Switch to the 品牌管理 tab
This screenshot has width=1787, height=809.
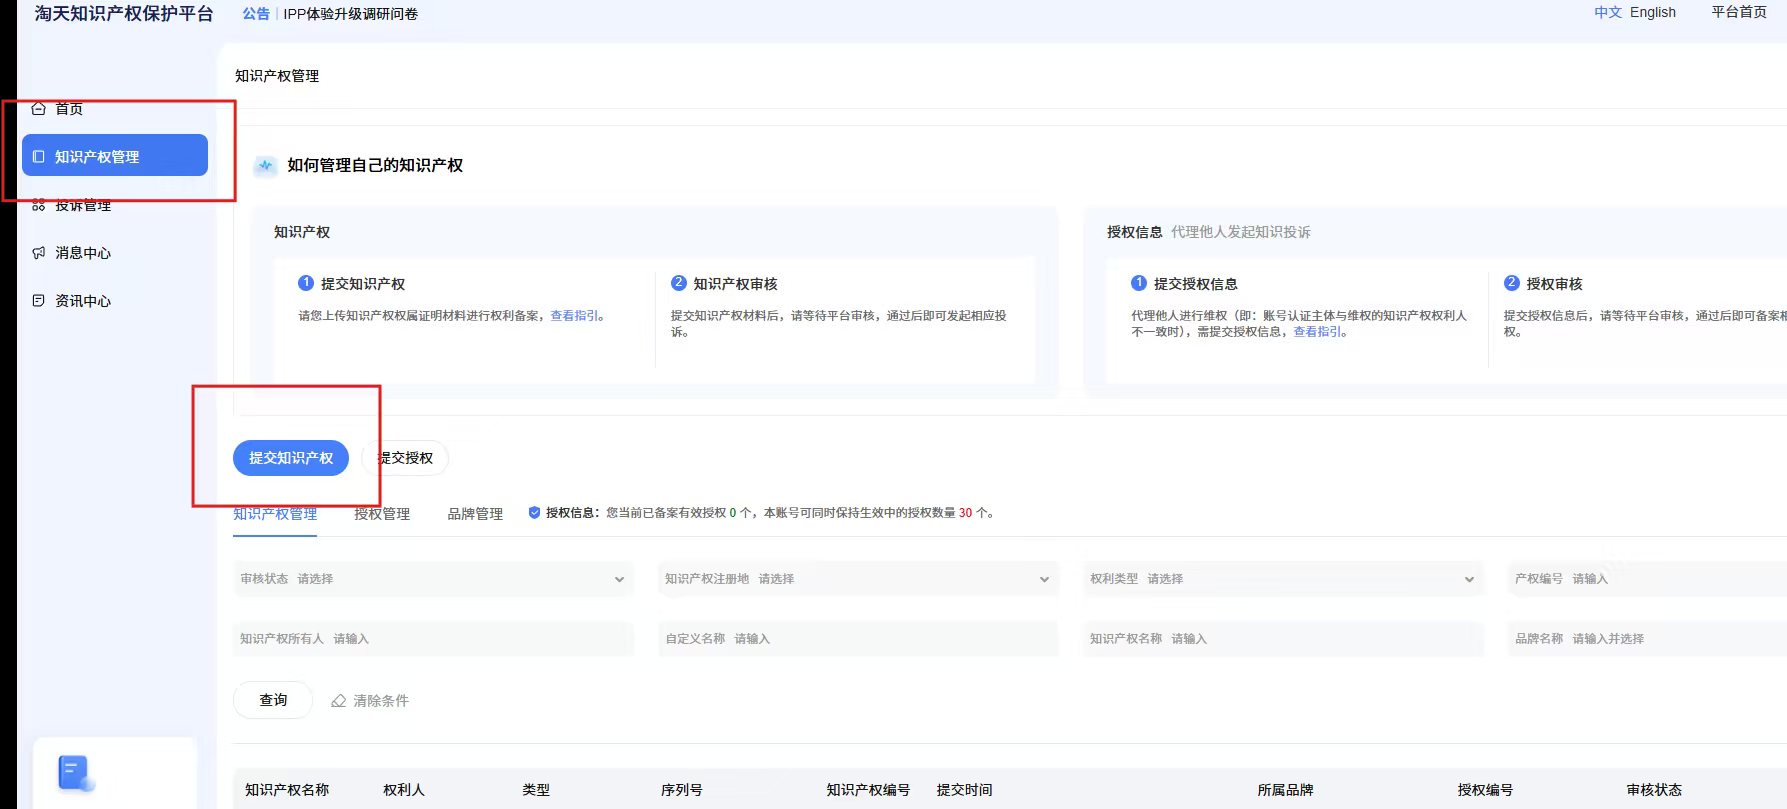click(475, 514)
